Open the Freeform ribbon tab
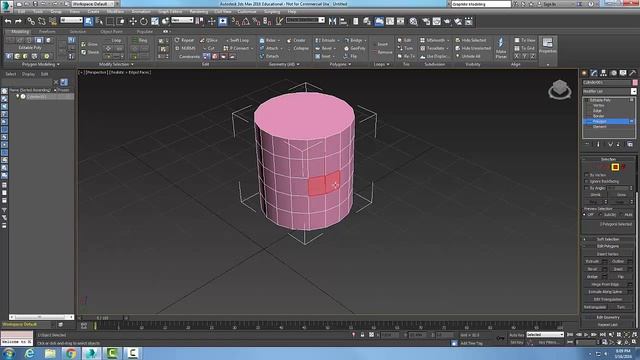 click(47, 31)
